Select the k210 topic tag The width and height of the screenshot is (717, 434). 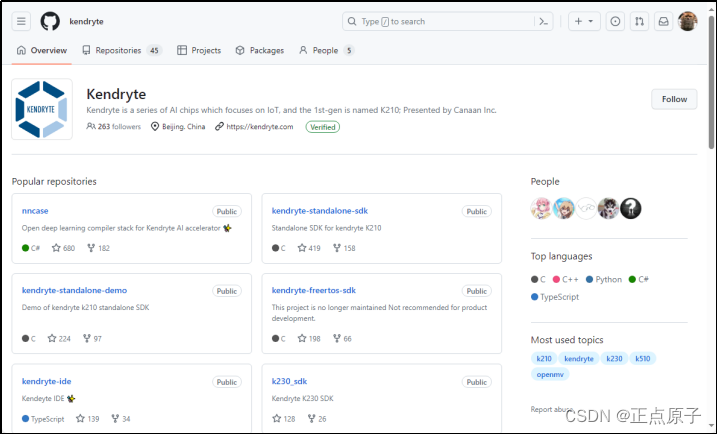click(544, 359)
